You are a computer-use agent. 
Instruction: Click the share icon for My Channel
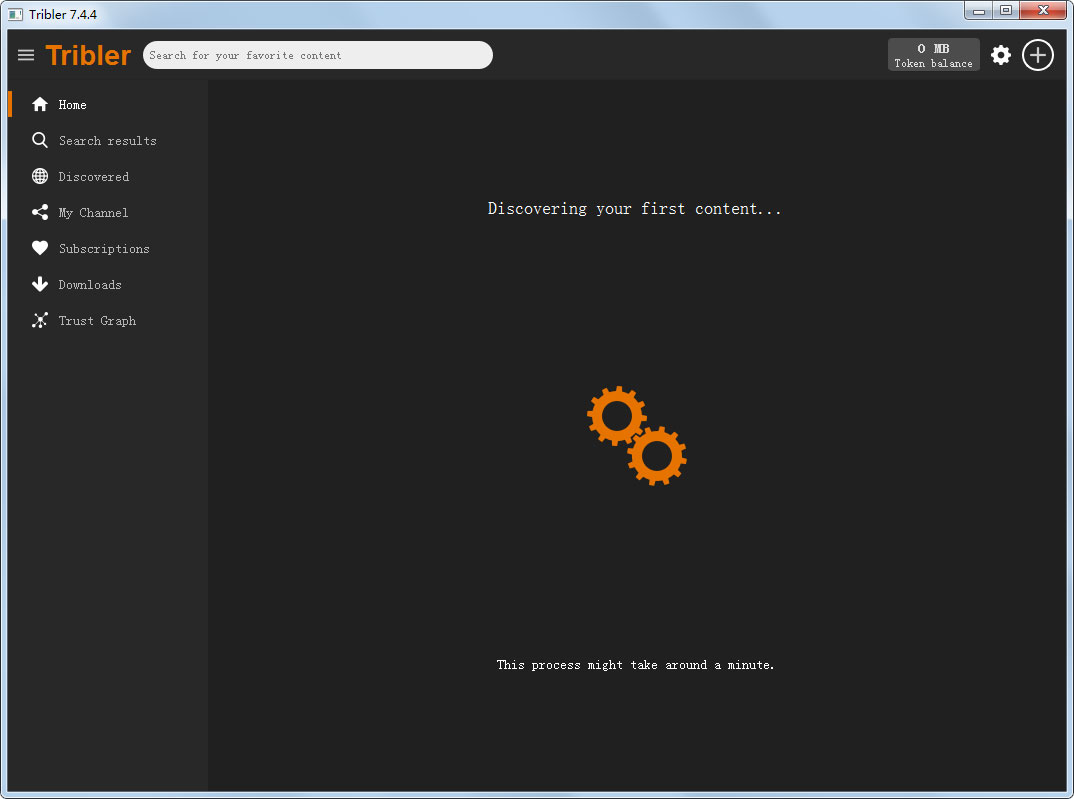40,213
